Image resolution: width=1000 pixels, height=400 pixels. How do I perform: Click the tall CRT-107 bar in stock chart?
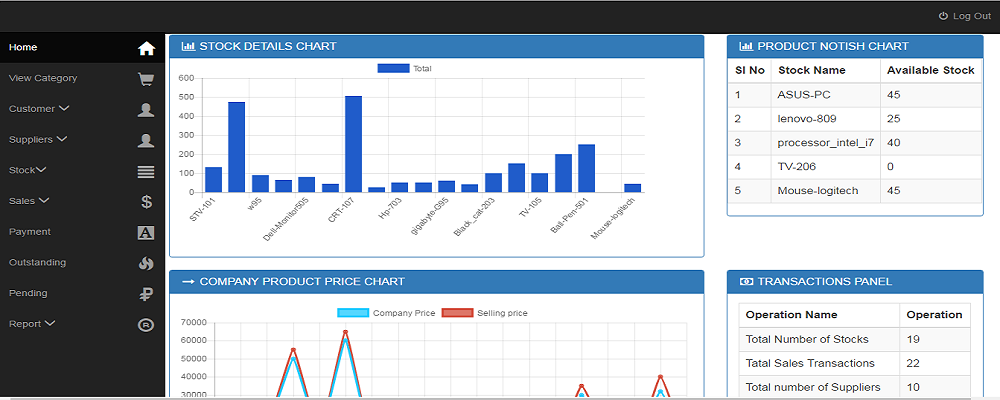[x=353, y=144]
